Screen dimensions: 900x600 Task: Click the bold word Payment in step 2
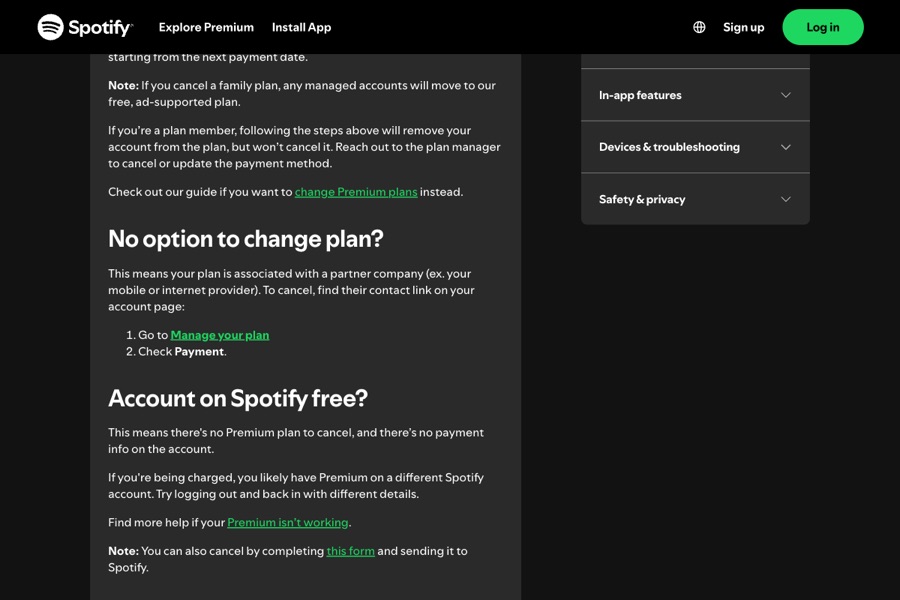[x=199, y=351]
